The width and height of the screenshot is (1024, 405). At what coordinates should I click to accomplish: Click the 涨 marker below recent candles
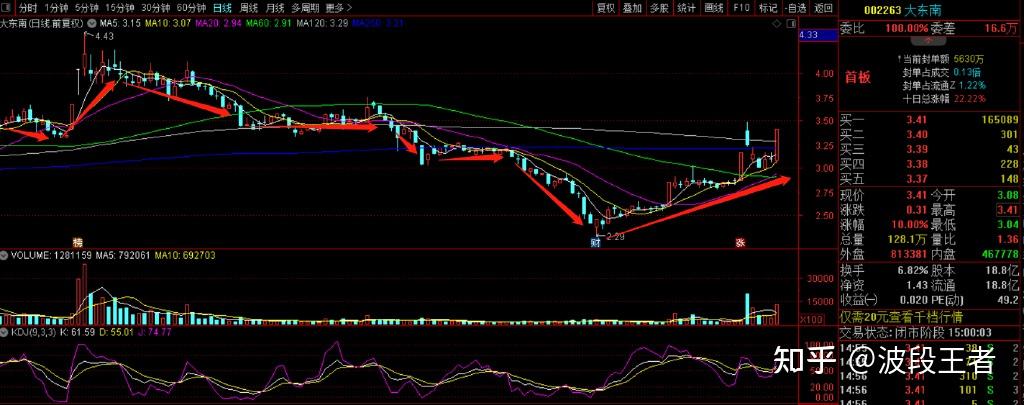coord(741,242)
